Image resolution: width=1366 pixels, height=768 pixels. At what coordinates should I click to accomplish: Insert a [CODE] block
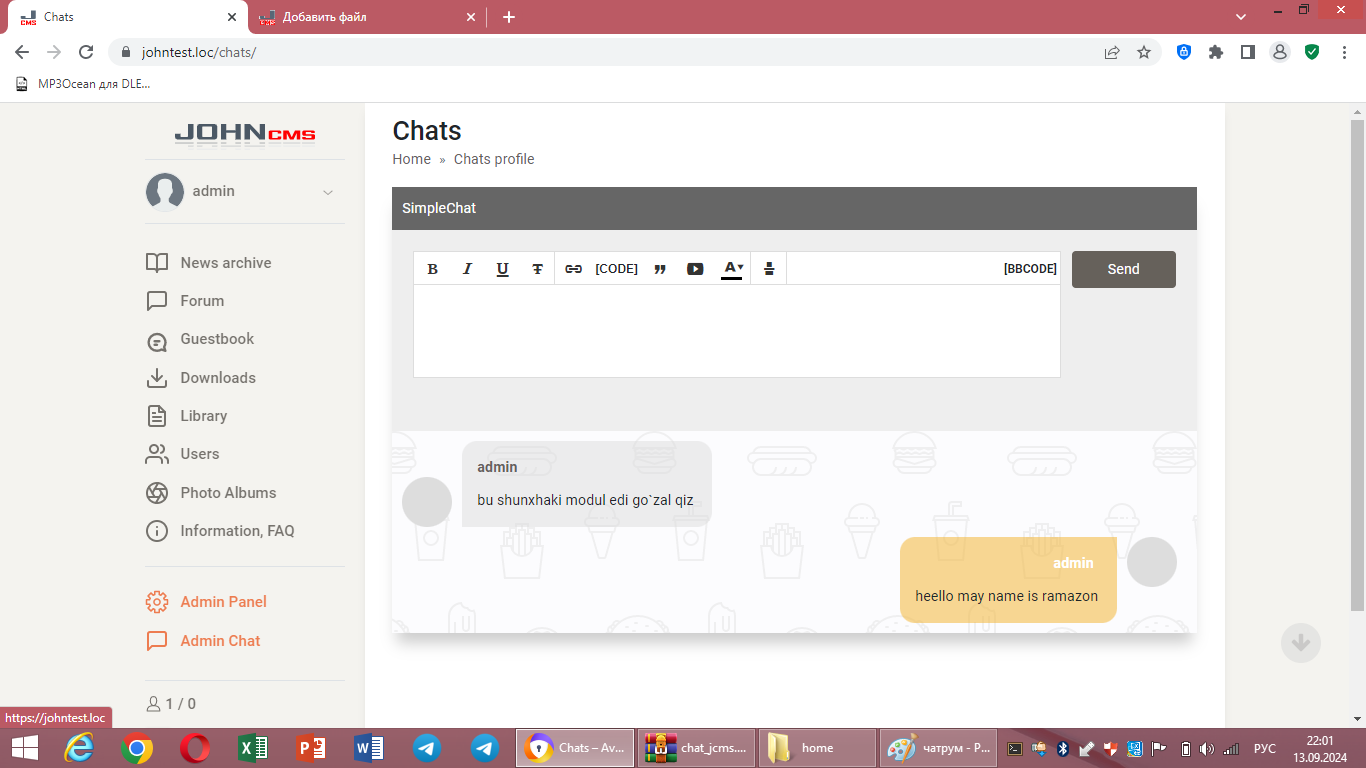[x=616, y=269]
